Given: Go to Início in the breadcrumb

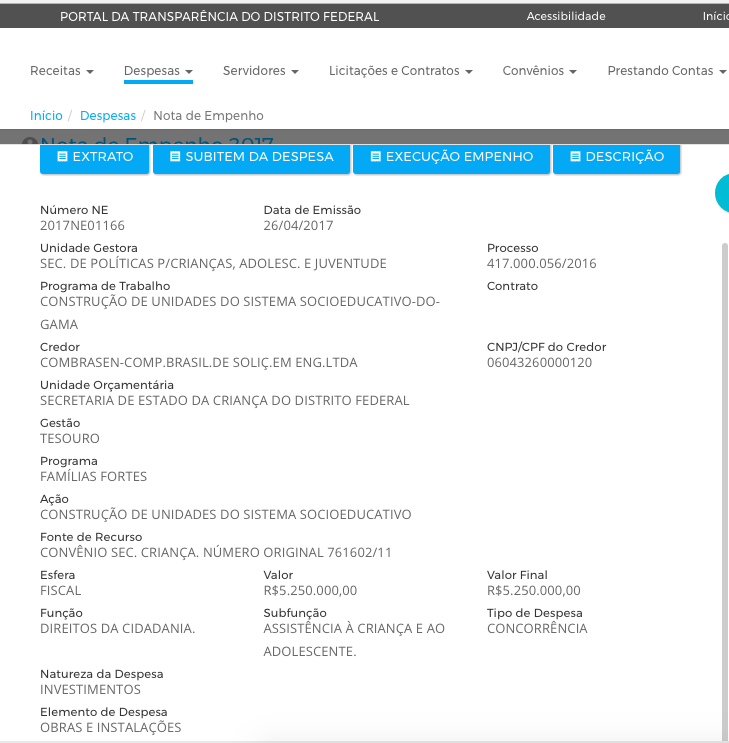Looking at the screenshot, I should [46, 116].
